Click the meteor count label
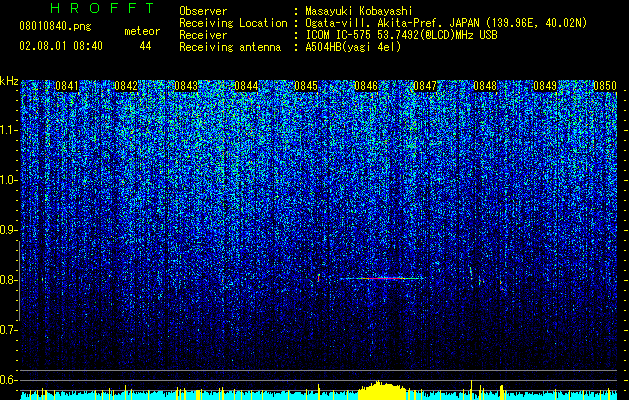This screenshot has width=629, height=400. click(142, 31)
